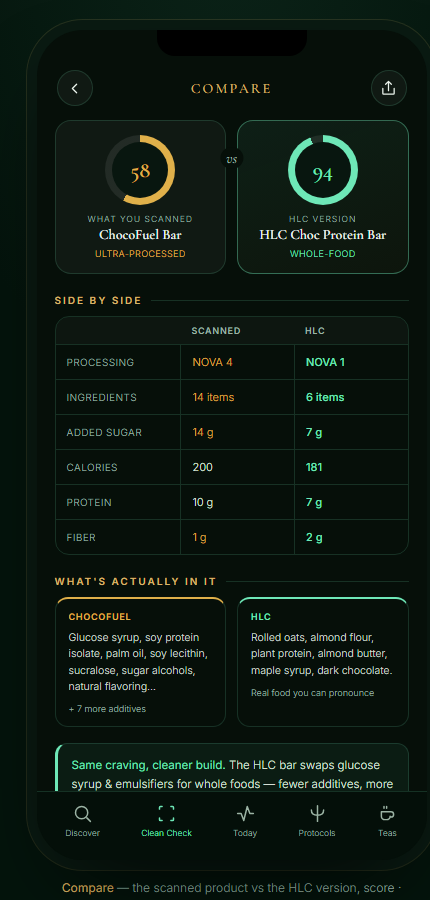Tap the Protocols trident icon
This screenshot has width=430, height=900.
pos(317,814)
